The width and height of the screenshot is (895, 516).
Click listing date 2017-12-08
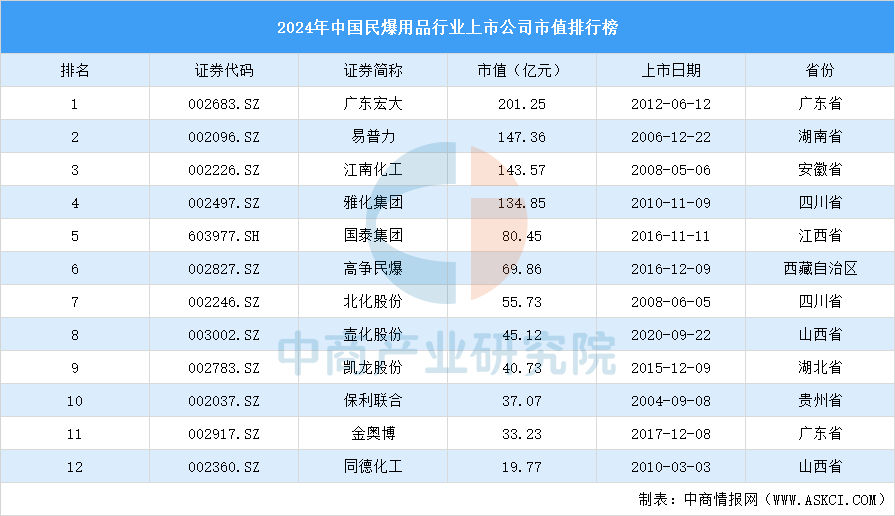pyautogui.click(x=671, y=435)
